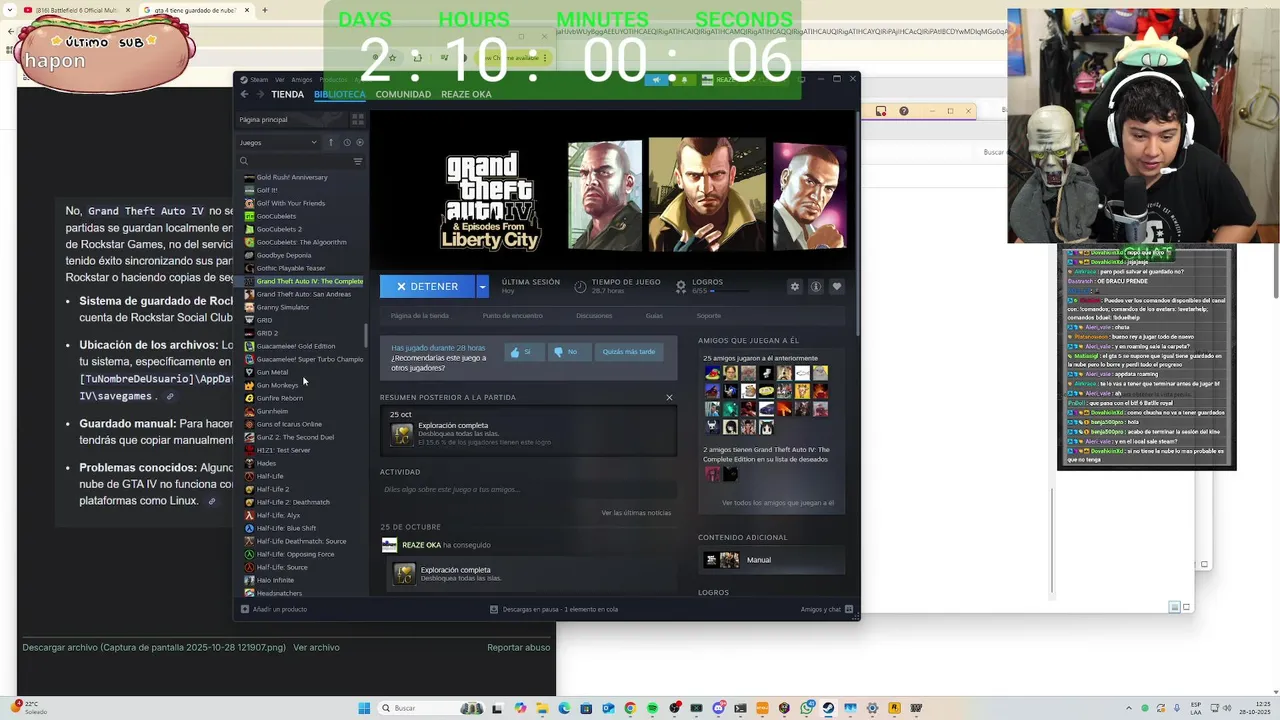The height and width of the screenshot is (720, 1280).
Task: Dismiss the Resumen posterior a la partida panel
Action: coord(669,397)
